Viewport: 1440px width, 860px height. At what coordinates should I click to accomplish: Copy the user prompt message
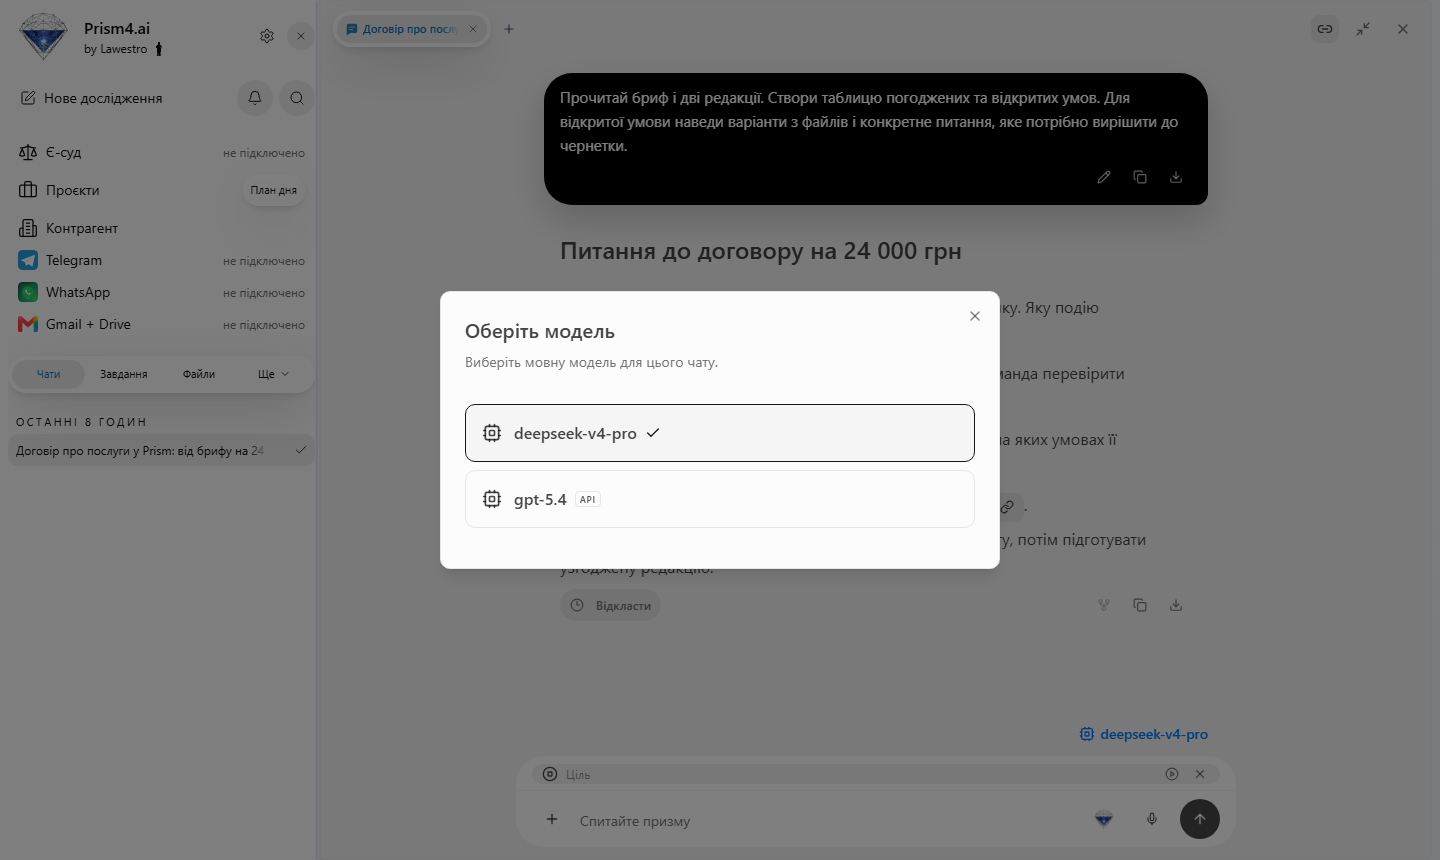[1140, 177]
